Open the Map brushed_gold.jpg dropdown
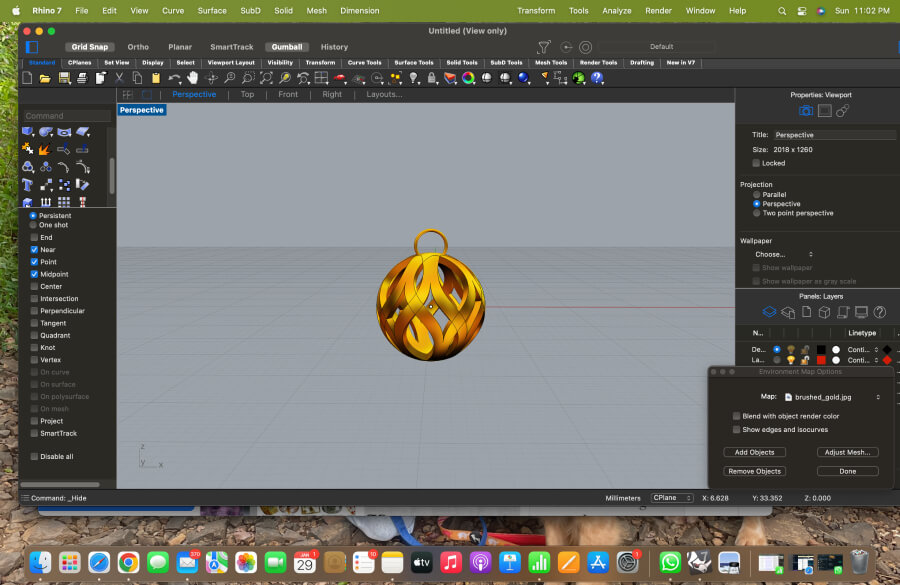 click(x=832, y=397)
